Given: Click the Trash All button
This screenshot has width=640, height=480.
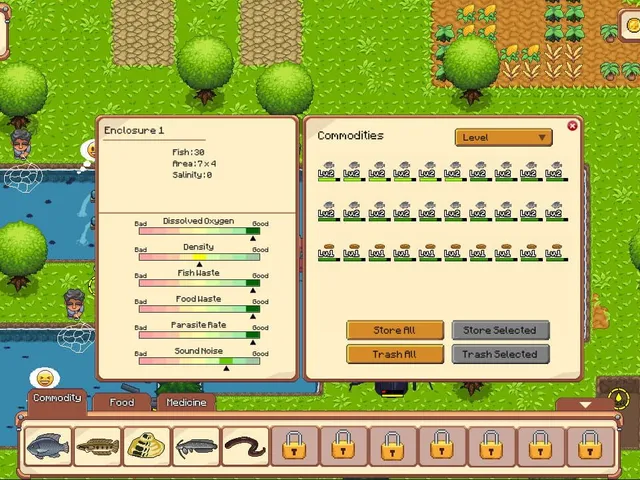Looking at the screenshot, I should click(x=395, y=354).
